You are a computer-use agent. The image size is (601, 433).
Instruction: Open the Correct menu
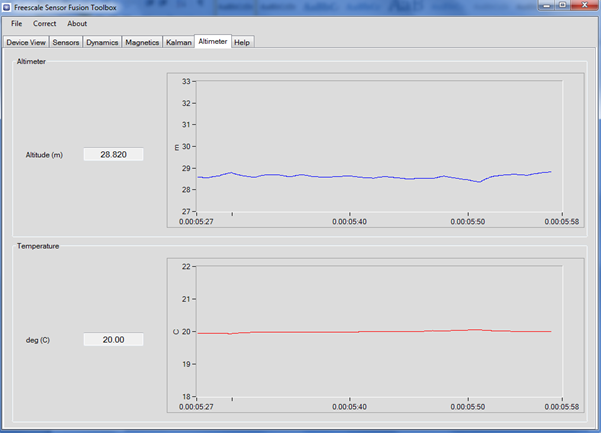point(44,24)
